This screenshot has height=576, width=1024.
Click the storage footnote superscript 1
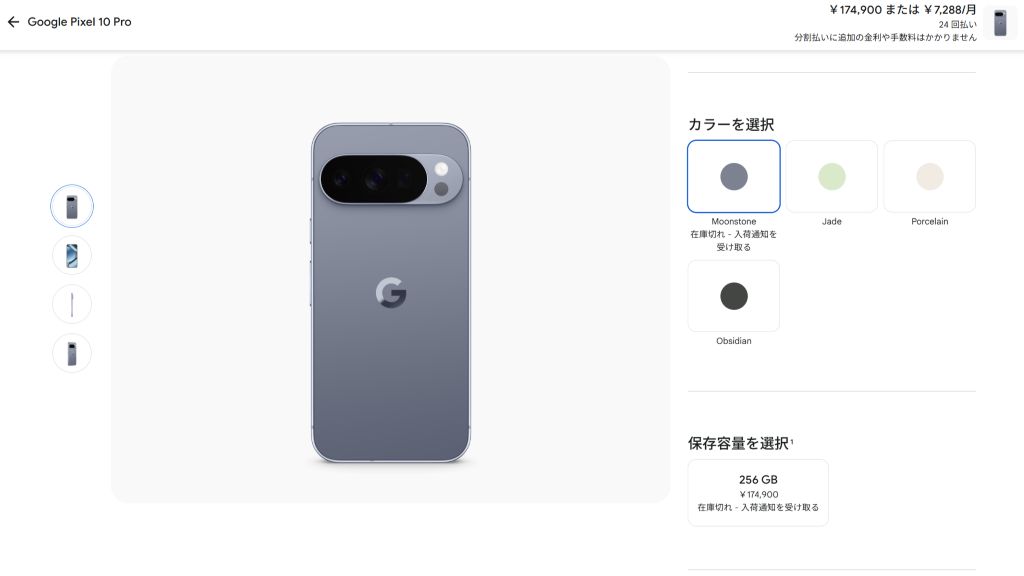792,441
